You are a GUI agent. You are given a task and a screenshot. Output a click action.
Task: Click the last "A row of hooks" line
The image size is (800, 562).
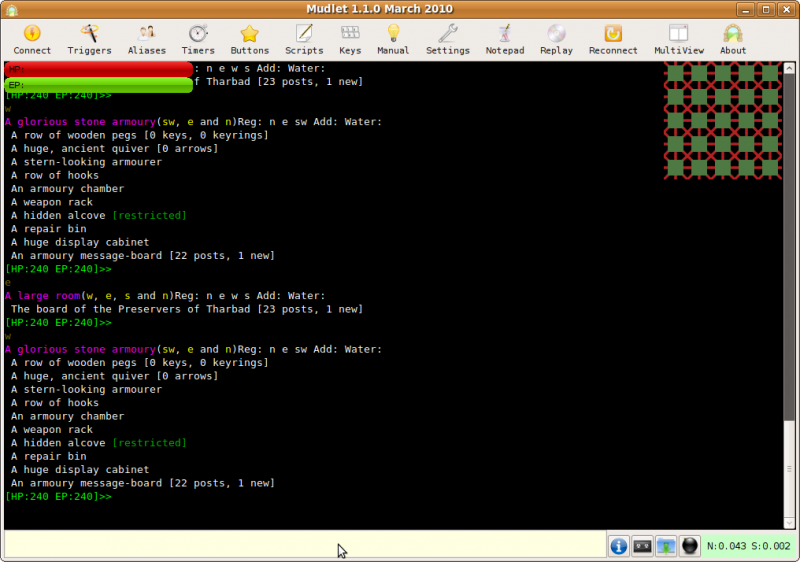55,403
